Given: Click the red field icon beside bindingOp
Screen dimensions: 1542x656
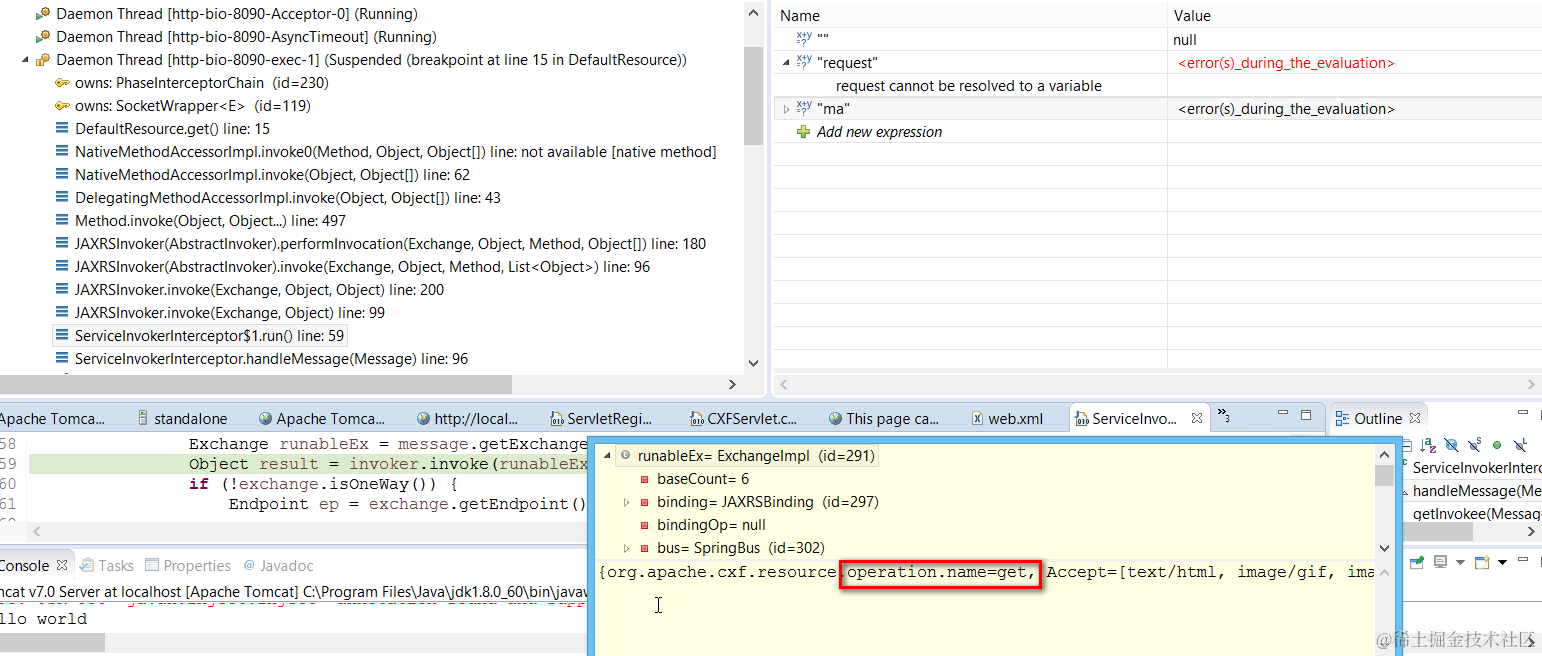Looking at the screenshot, I should click(x=645, y=525).
